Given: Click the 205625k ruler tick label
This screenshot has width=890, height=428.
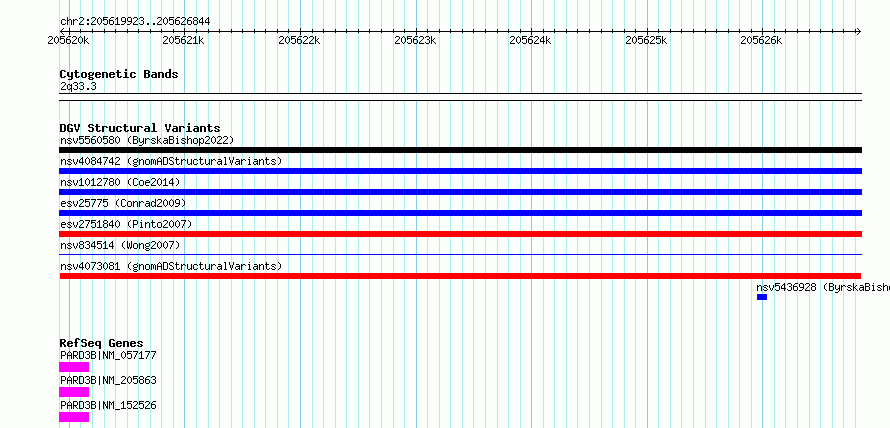Looking at the screenshot, I should point(646,40).
